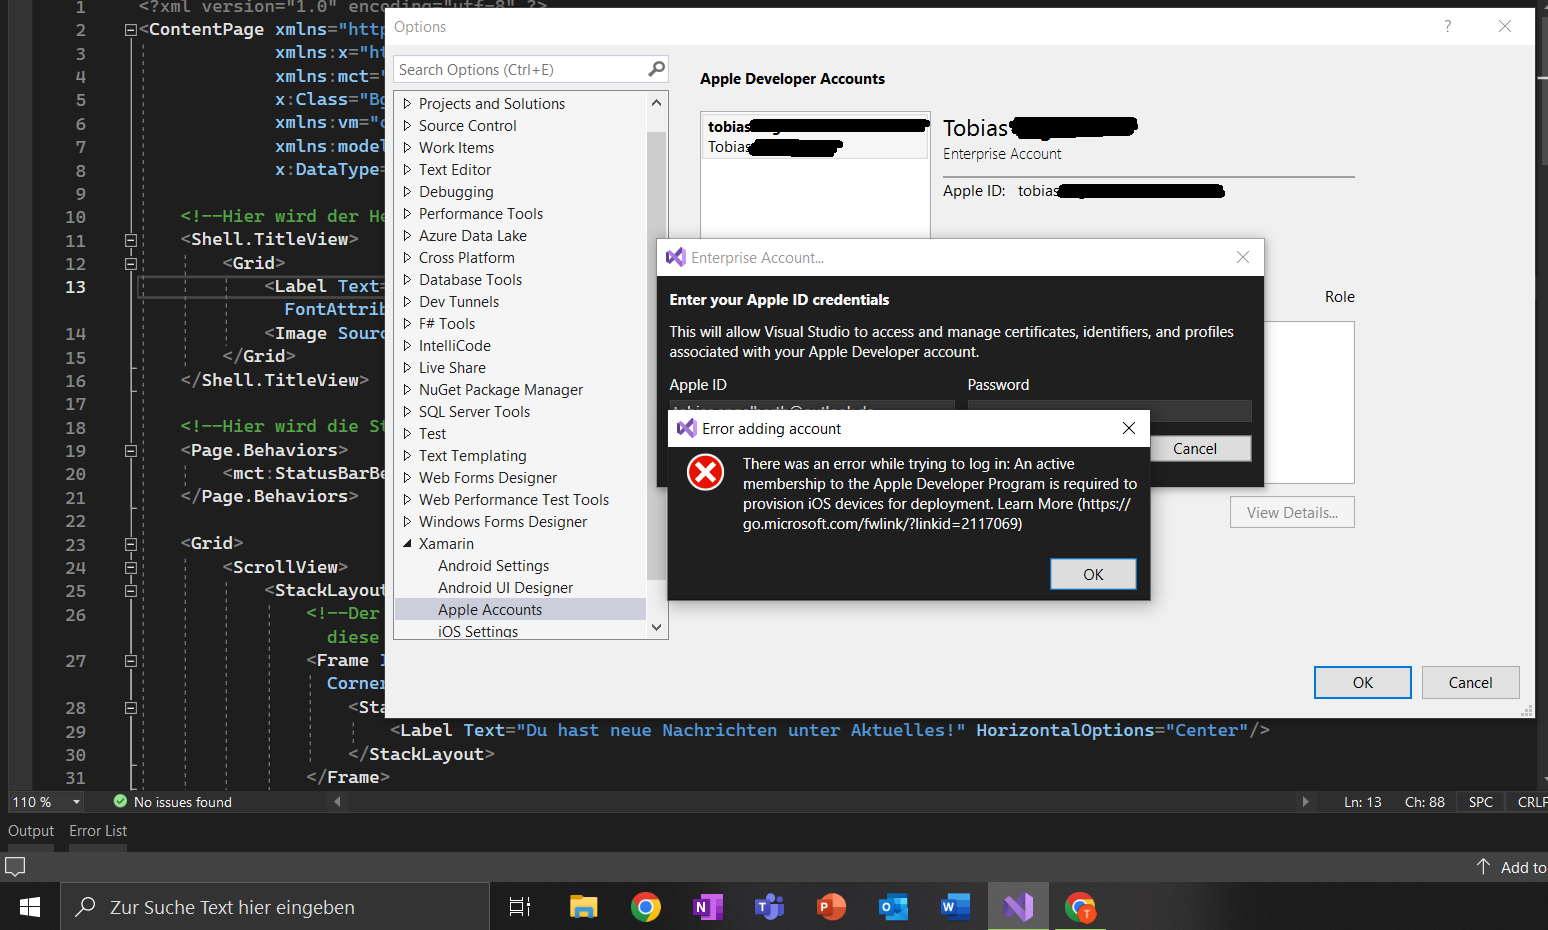The image size is (1548, 930).
Task: Open the Windows Start menu
Action: (x=30, y=907)
